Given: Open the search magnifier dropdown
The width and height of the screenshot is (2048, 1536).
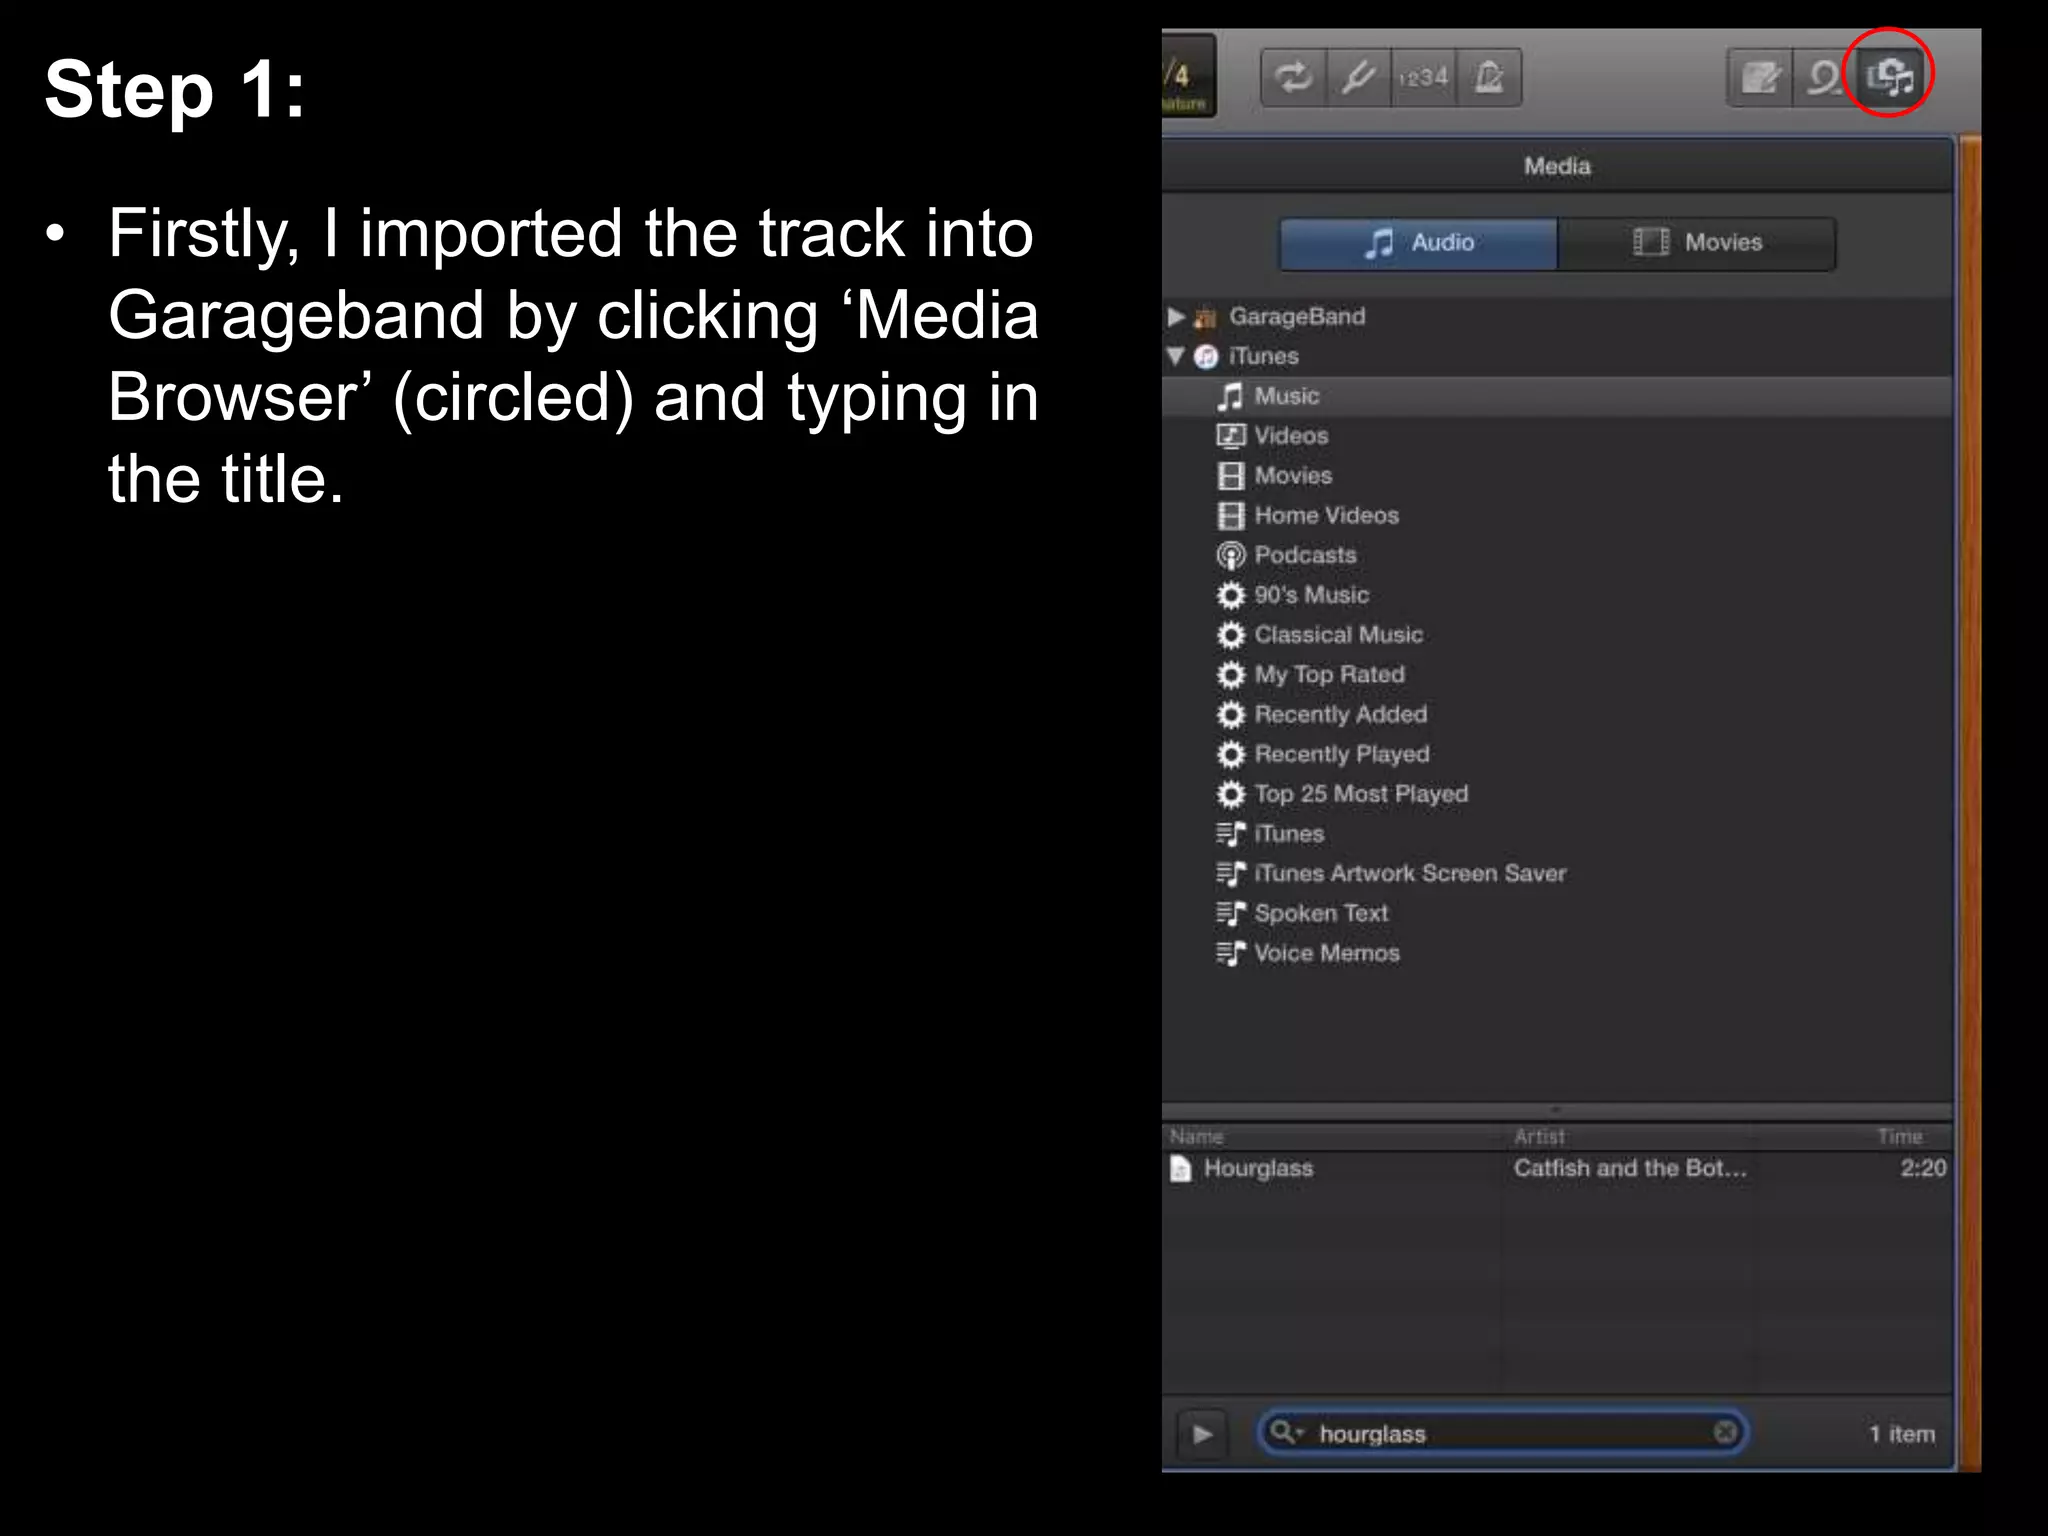Looking at the screenshot, I should pyautogui.click(x=1285, y=1433).
